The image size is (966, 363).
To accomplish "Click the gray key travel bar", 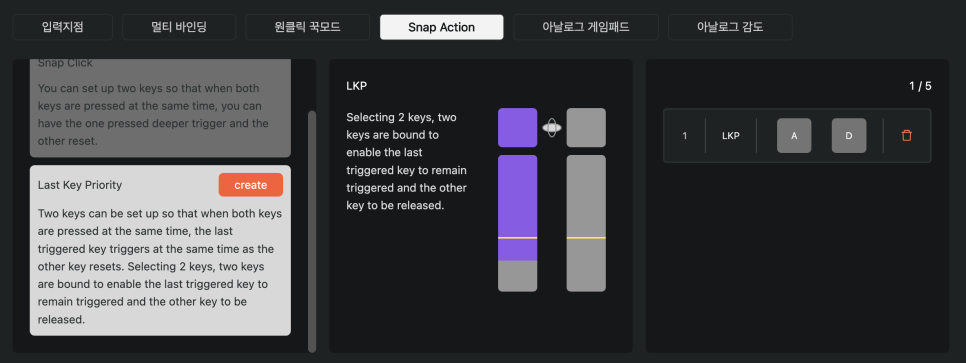I will click(586, 223).
